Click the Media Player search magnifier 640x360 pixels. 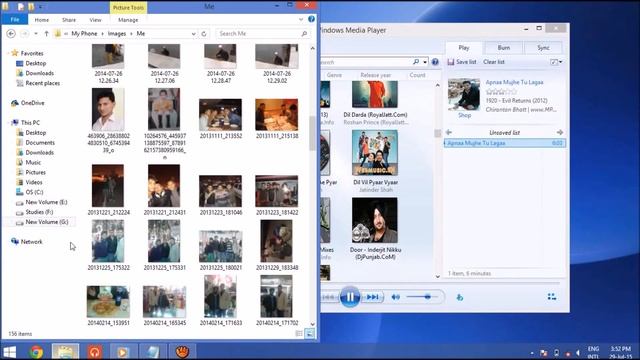[x=416, y=62]
